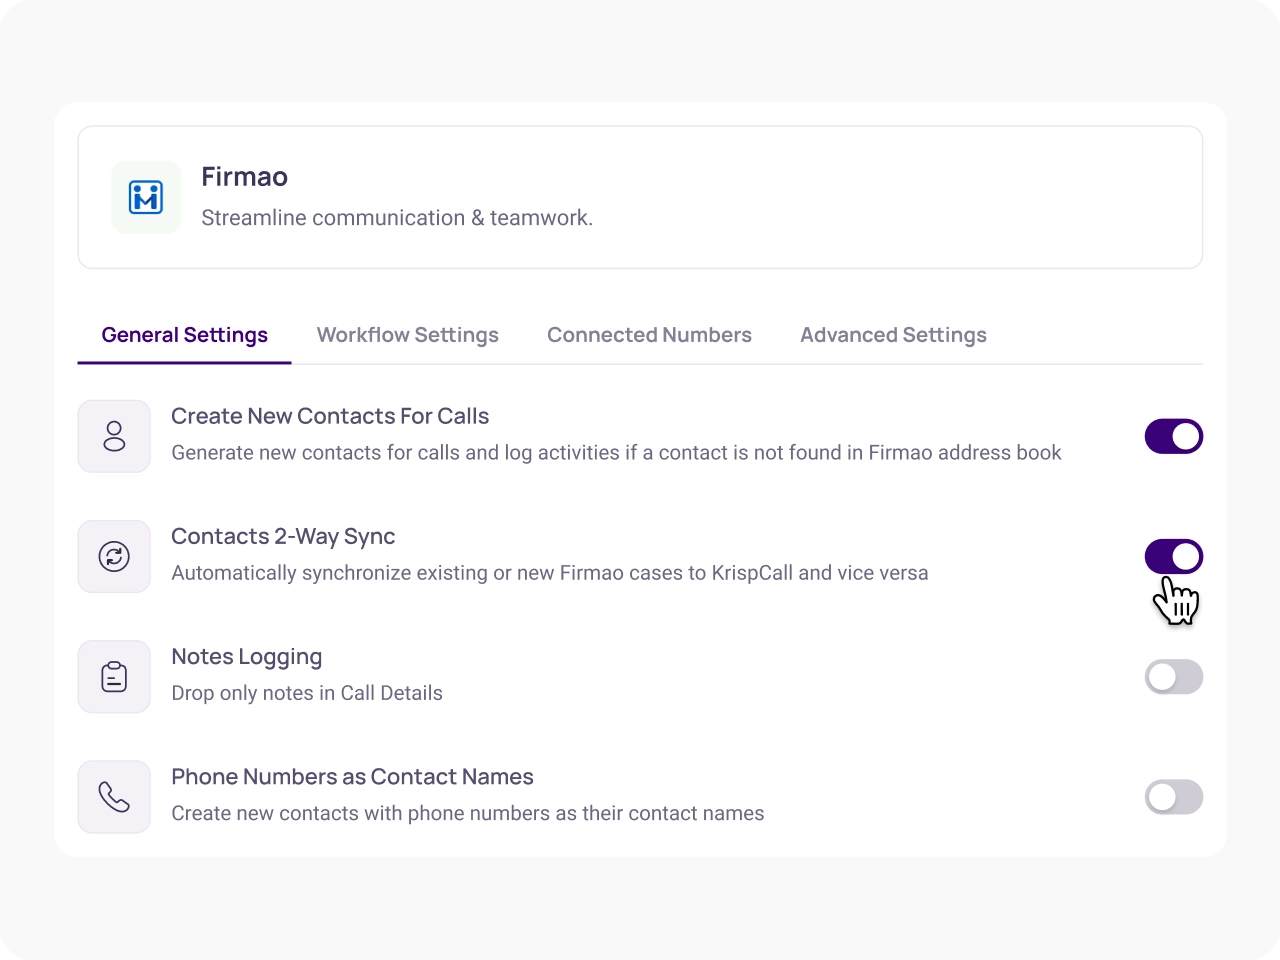Image resolution: width=1280 pixels, height=960 pixels.
Task: Click the 'Contacts 2-Way Sync' heading
Action: (283, 536)
